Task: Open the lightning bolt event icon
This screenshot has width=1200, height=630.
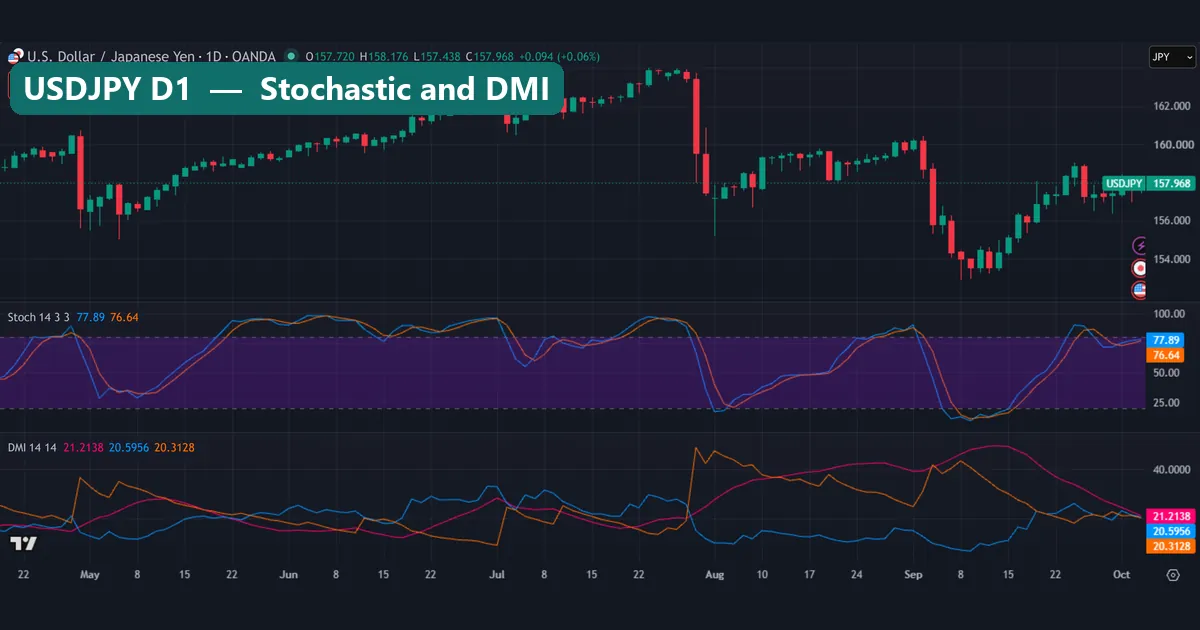Action: [1140, 245]
